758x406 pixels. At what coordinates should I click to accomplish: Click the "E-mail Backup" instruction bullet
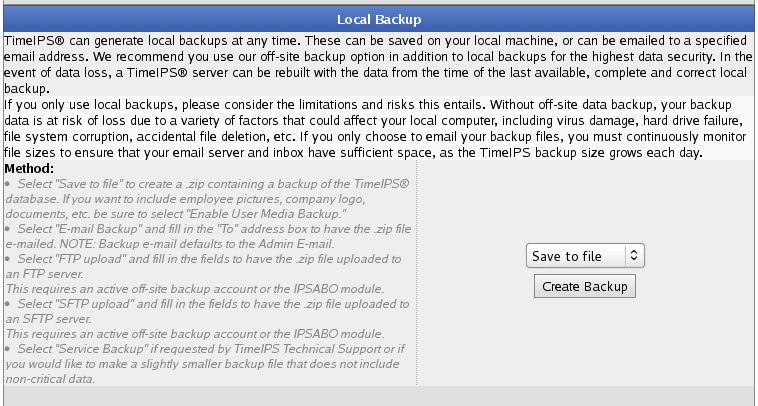[x=208, y=236]
